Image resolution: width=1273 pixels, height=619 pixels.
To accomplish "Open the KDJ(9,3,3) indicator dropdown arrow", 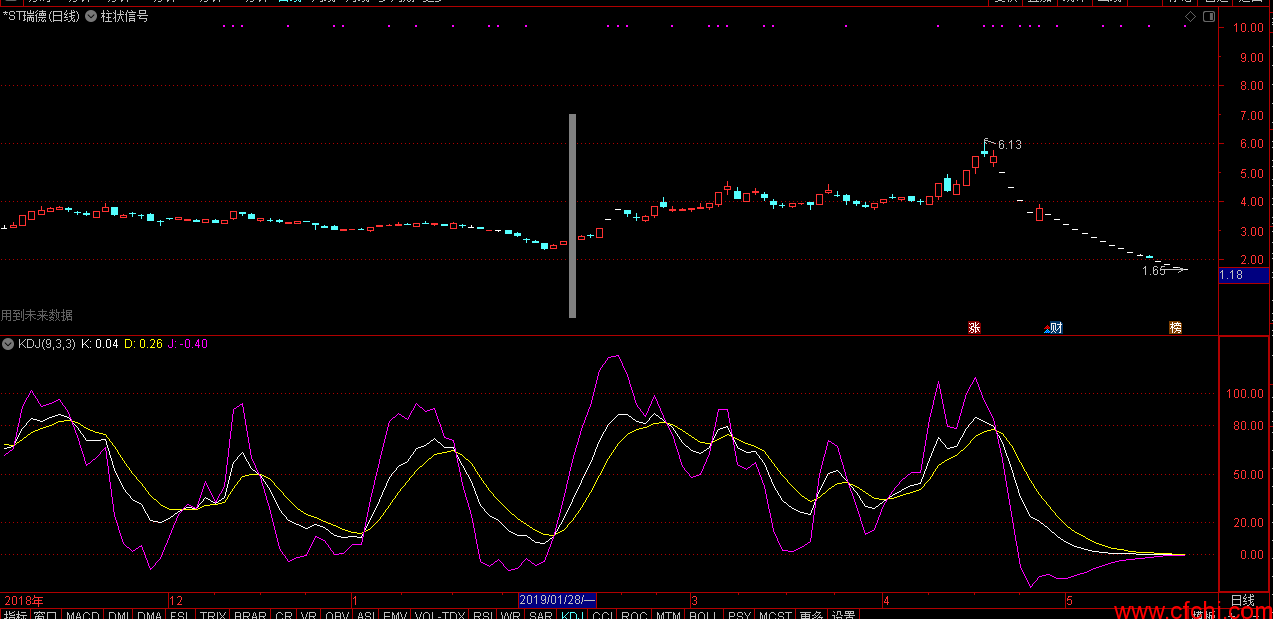I will [8, 344].
